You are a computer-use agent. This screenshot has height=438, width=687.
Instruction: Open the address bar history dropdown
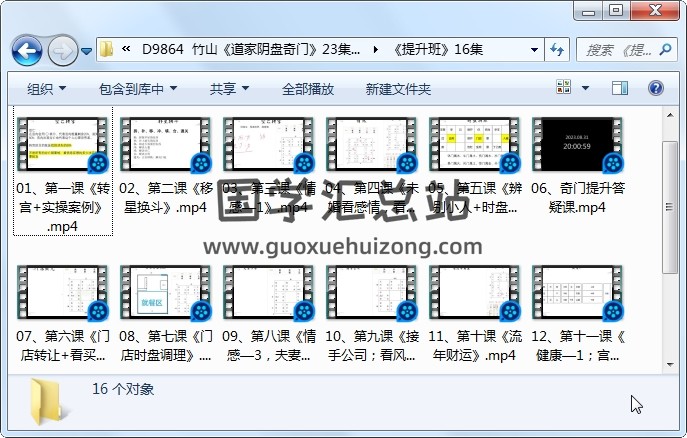tap(534, 49)
